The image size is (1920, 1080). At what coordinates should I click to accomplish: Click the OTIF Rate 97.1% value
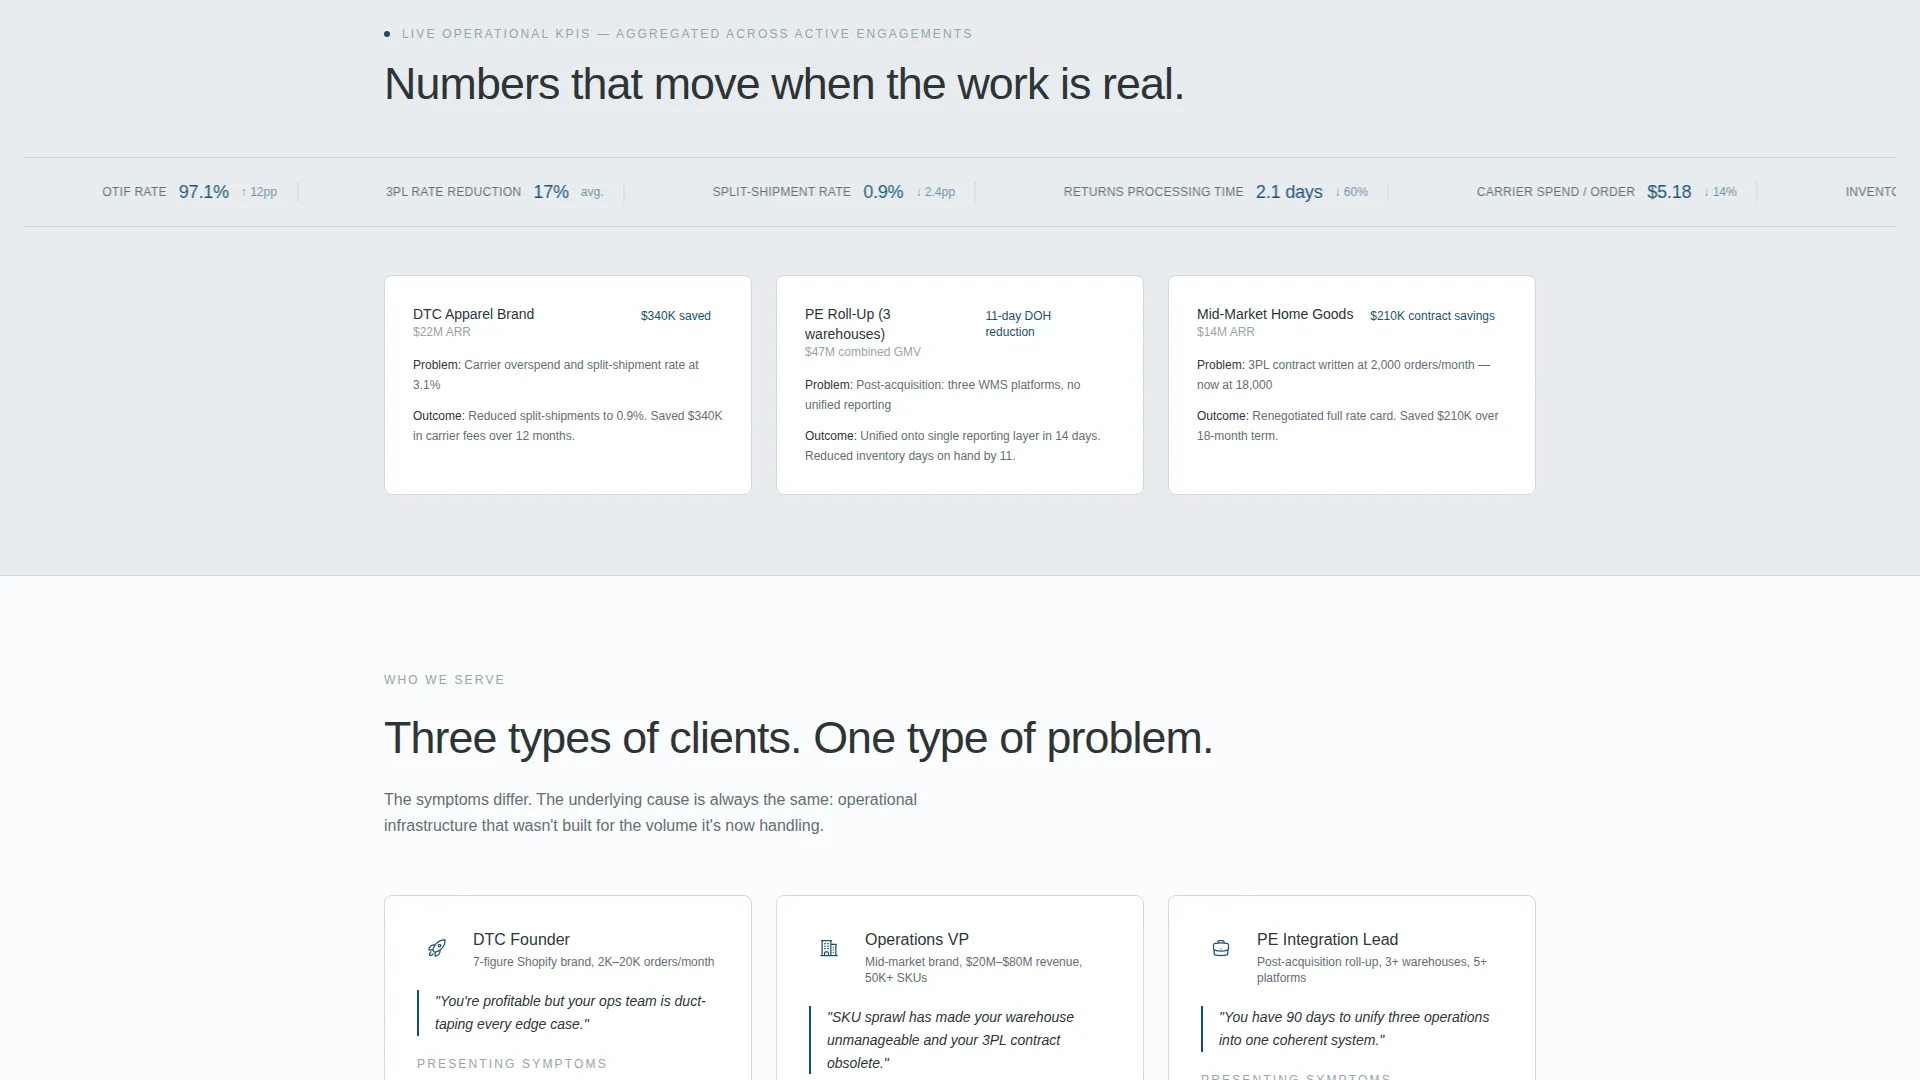click(204, 192)
